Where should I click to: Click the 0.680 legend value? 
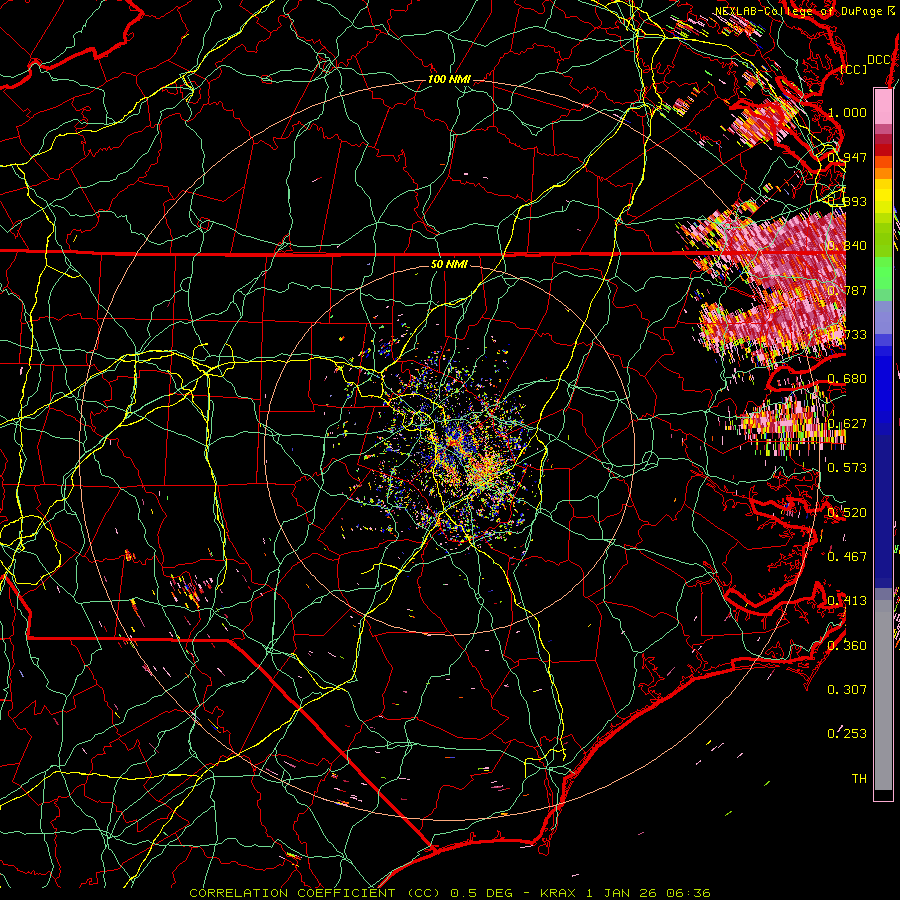847,379
